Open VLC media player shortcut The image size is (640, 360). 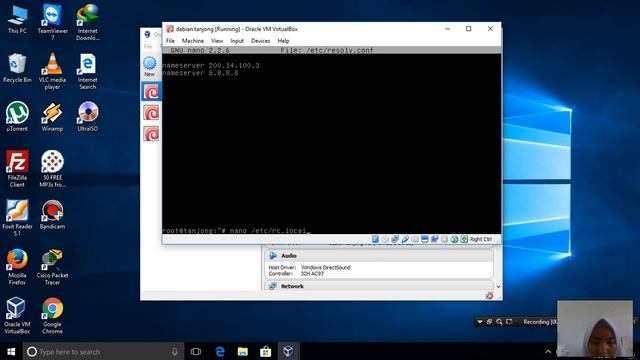[52, 71]
